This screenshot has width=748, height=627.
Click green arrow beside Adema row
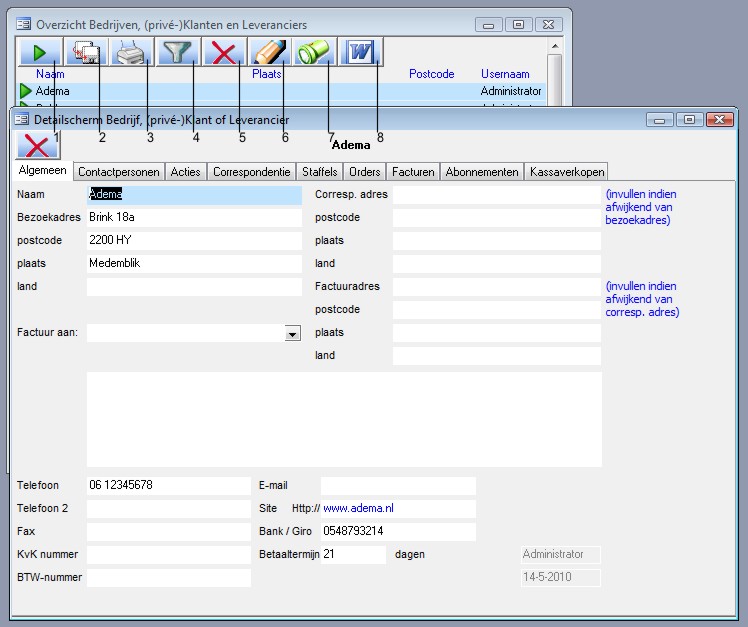pos(25,91)
